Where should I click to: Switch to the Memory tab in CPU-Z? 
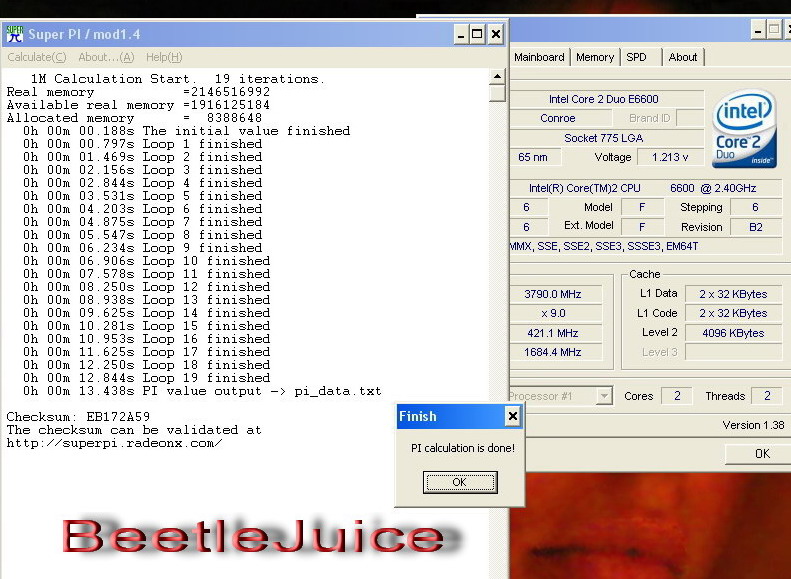click(x=595, y=57)
